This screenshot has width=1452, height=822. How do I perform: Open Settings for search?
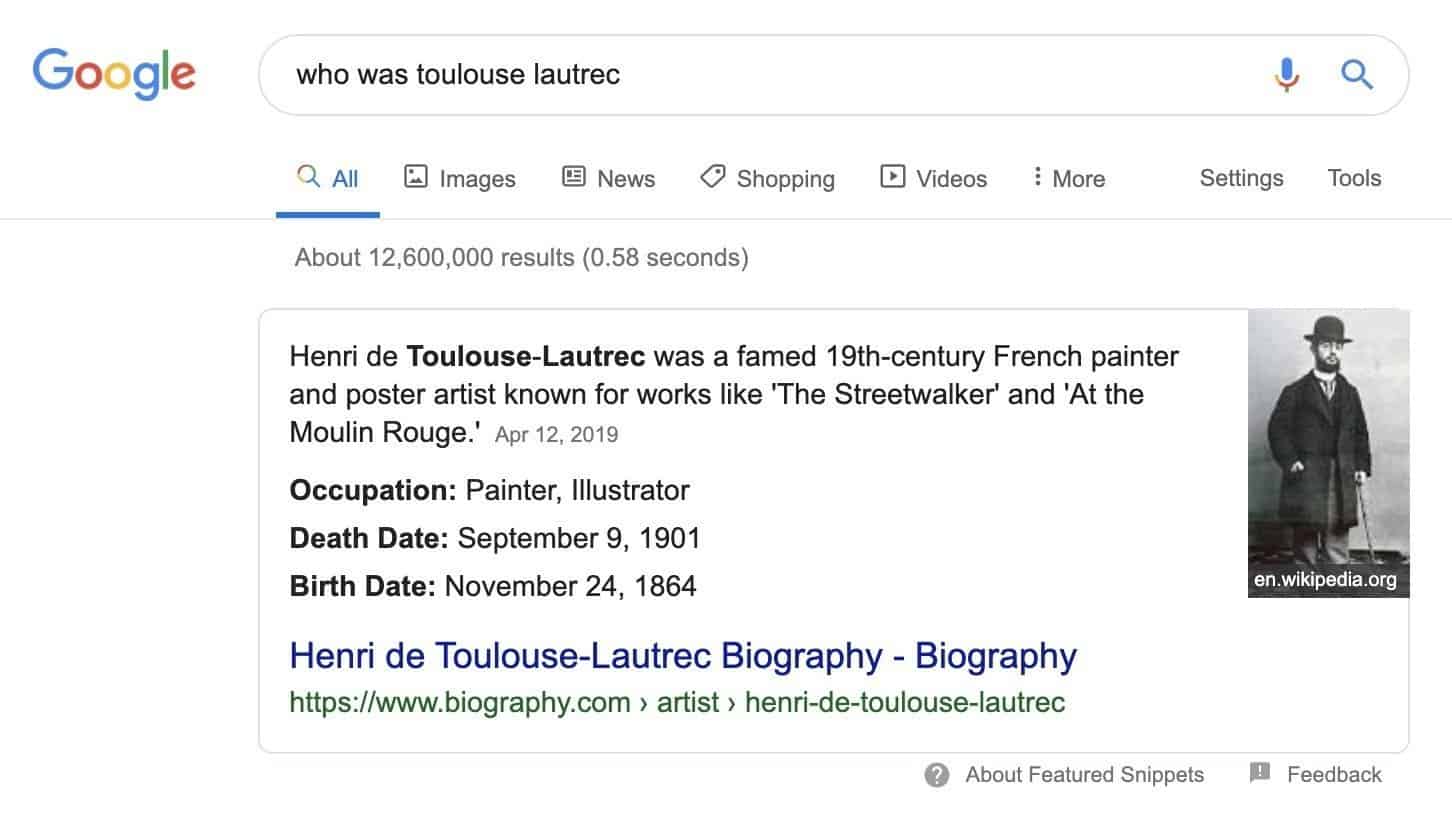(1241, 177)
